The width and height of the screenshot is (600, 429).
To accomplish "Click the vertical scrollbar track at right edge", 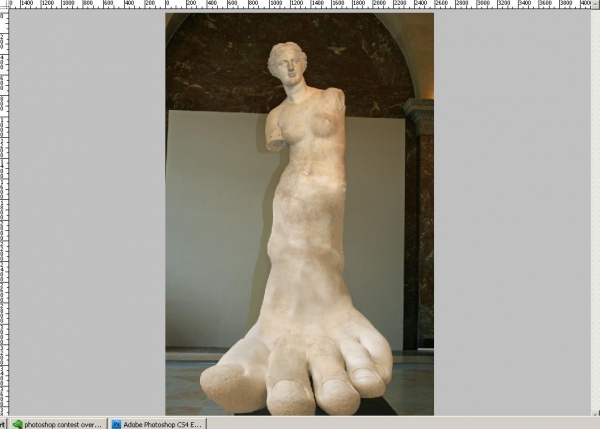I will tap(596, 210).
